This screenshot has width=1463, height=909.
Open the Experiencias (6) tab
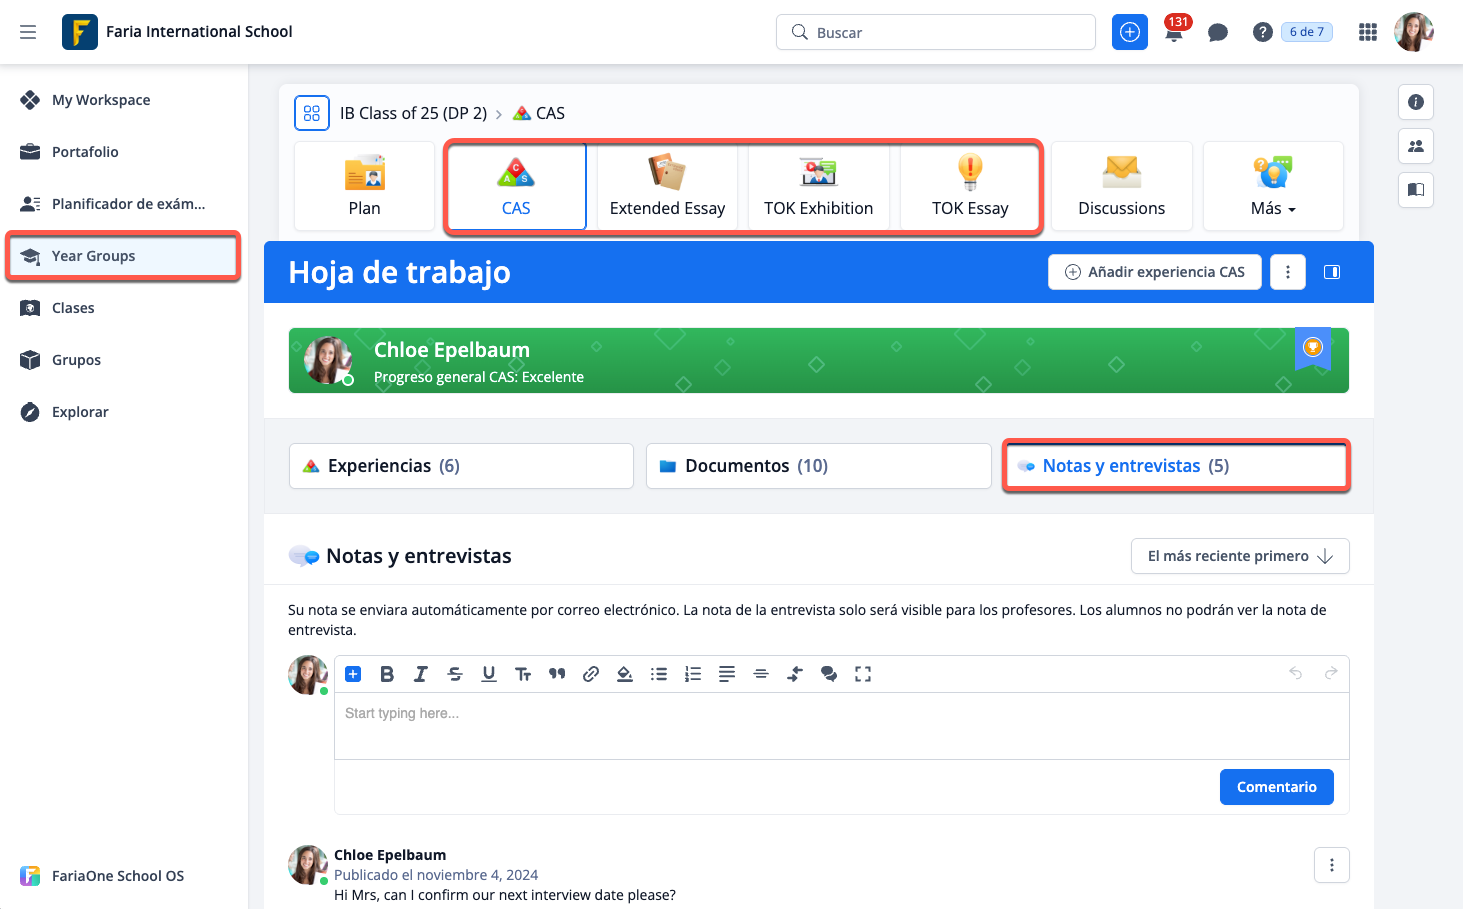[x=461, y=466]
